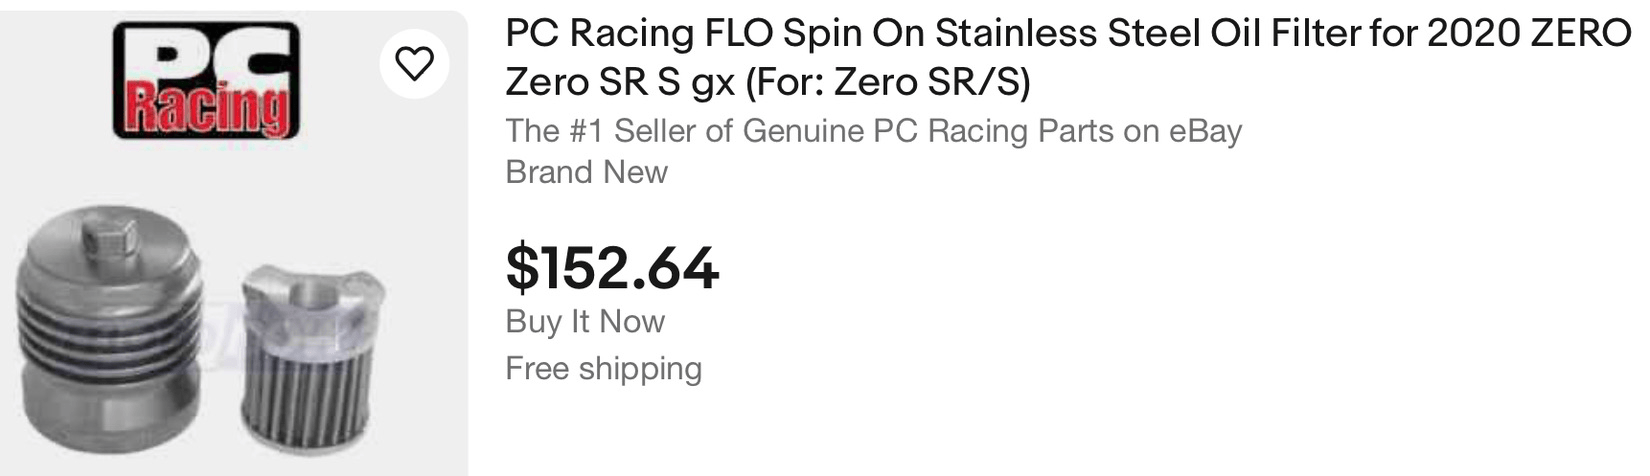This screenshot has height=476, width=1650.
Task: Open the PC Racing FLO listing title
Action: click(1067, 34)
